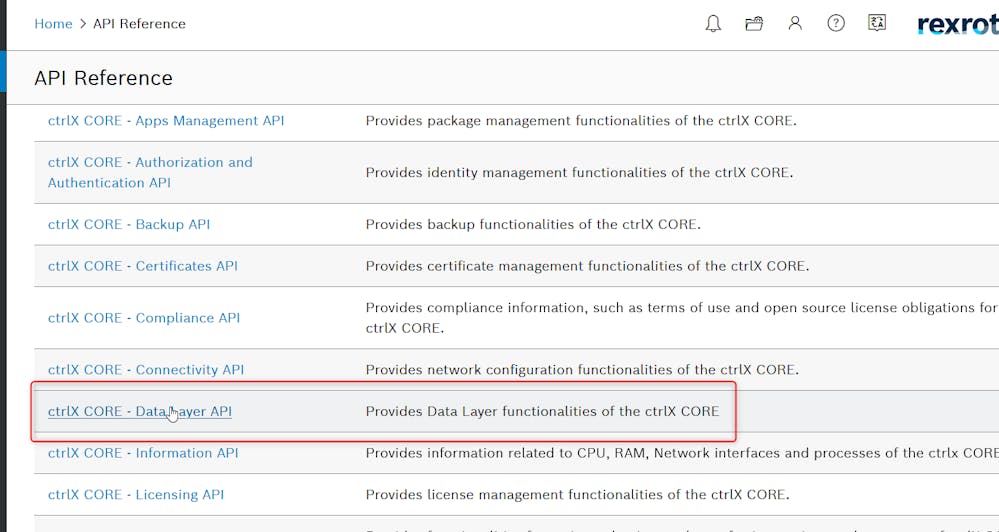Click the Rexroth logo
Screen dimensions: 999x532
(957, 25)
